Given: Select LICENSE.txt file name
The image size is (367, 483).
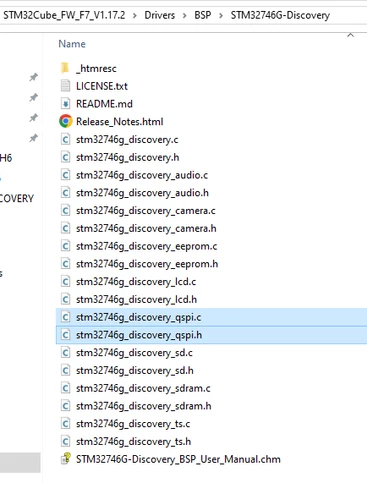Looking at the screenshot, I should (102, 86).
